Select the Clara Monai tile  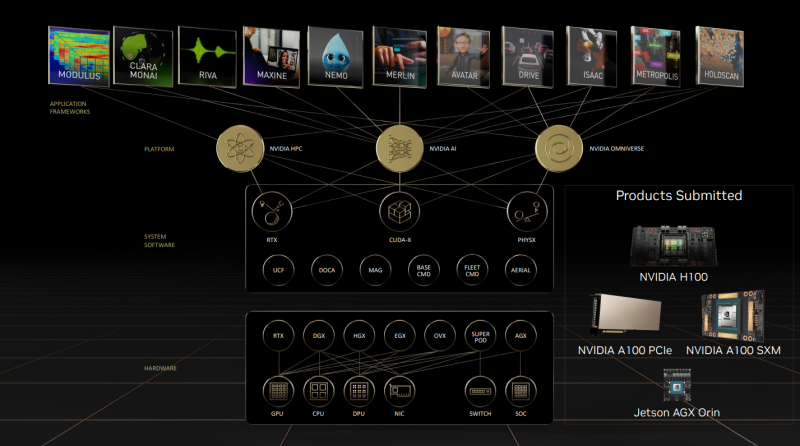coord(143,56)
